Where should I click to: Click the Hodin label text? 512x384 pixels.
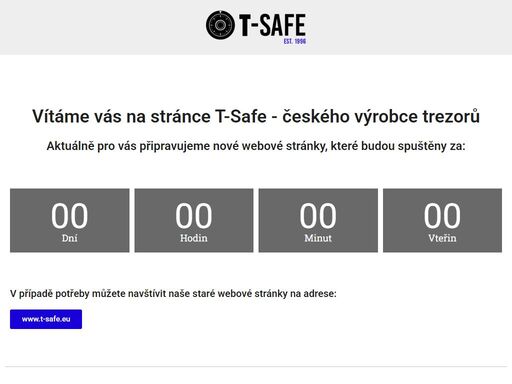coord(194,238)
